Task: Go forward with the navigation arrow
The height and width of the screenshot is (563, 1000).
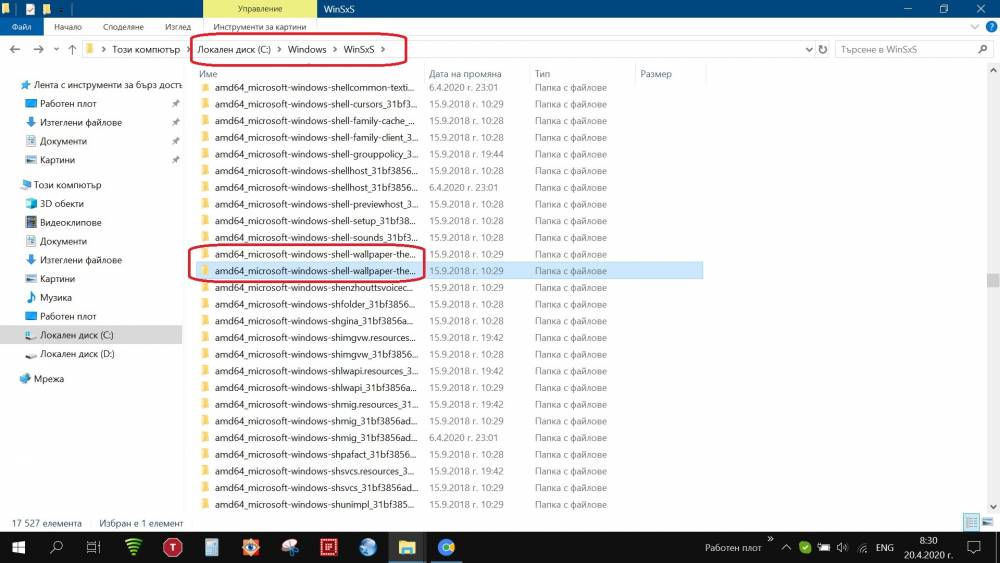Action: pos(38,49)
